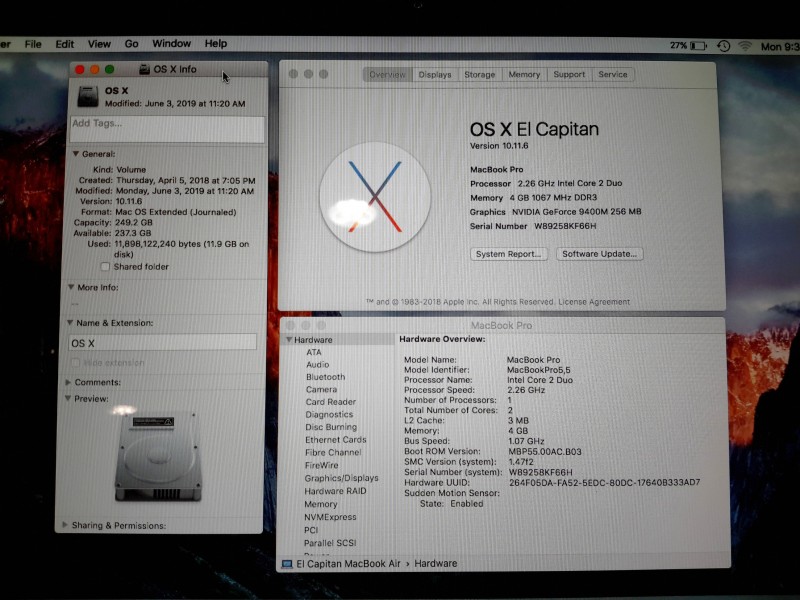
Task: Expand the Comments section
Action: [x=68, y=382]
